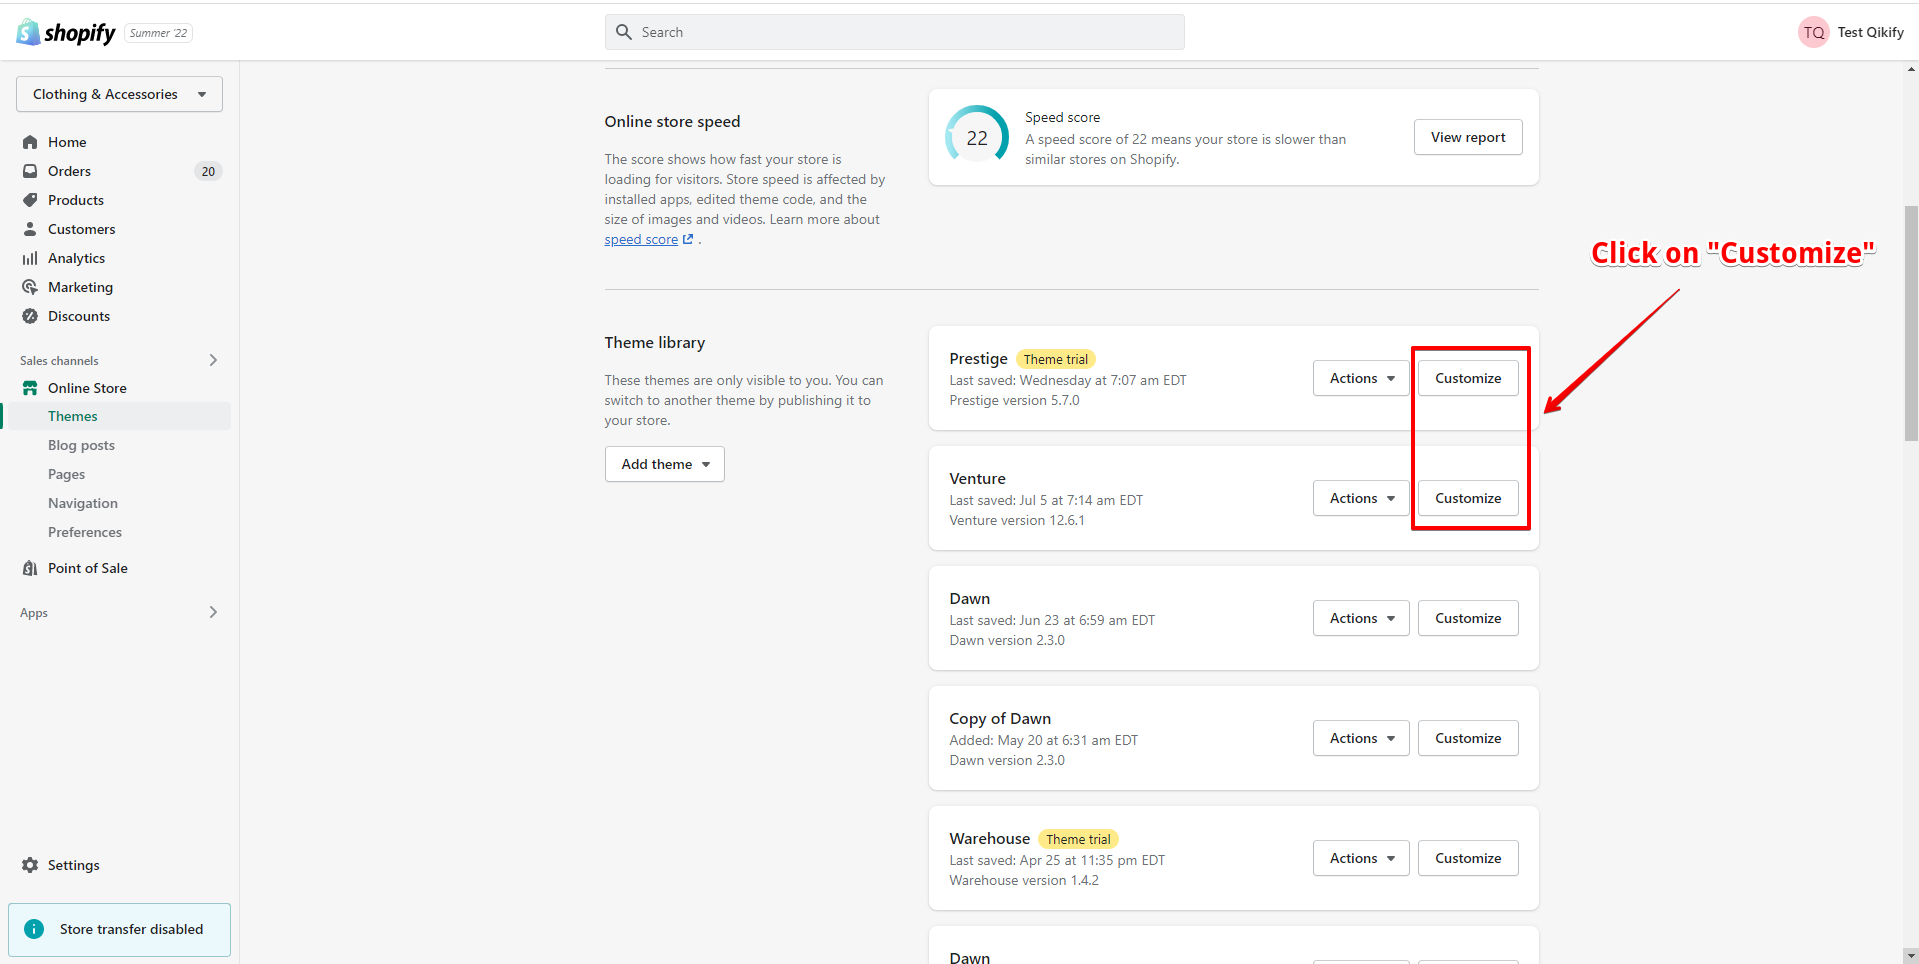1919x964 pixels.
Task: Click the Home house icon
Action: (x=30, y=142)
